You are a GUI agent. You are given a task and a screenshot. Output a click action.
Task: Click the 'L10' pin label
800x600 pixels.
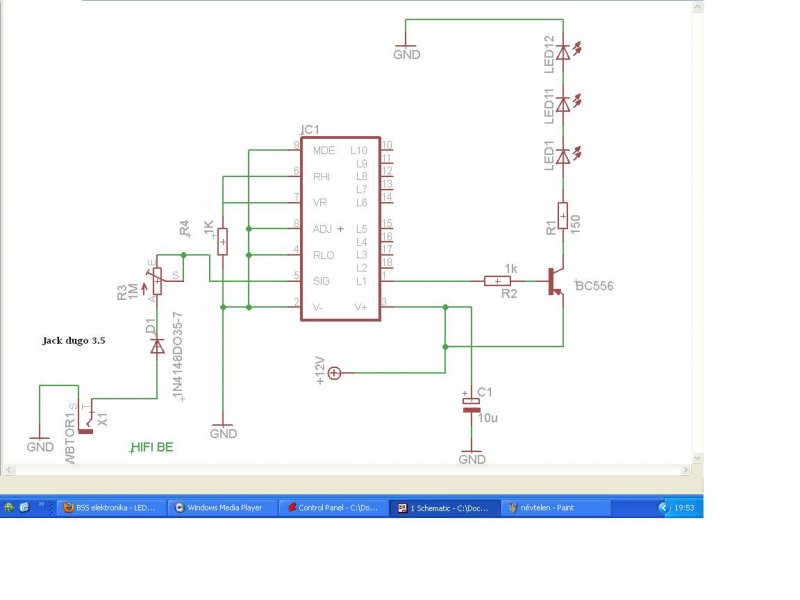(359, 151)
